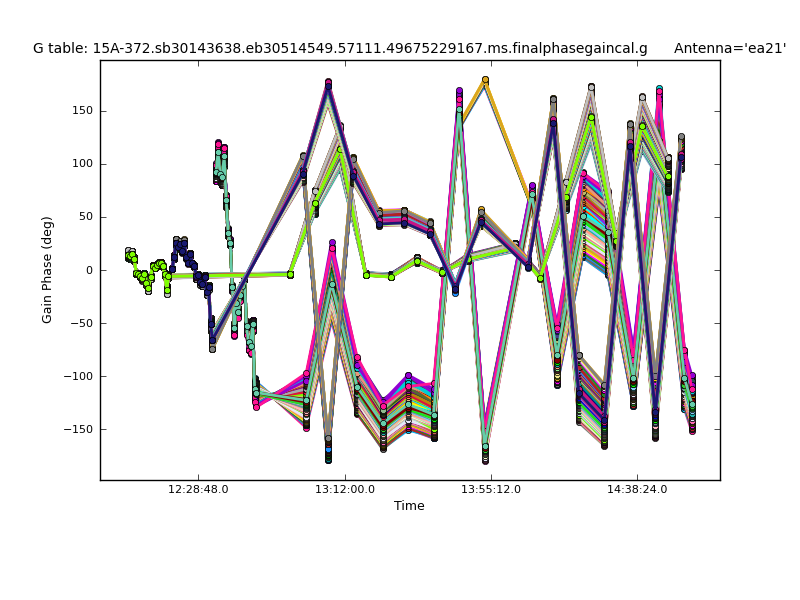
Task: Click the 50 y-axis tick label
Action: [x=85, y=217]
